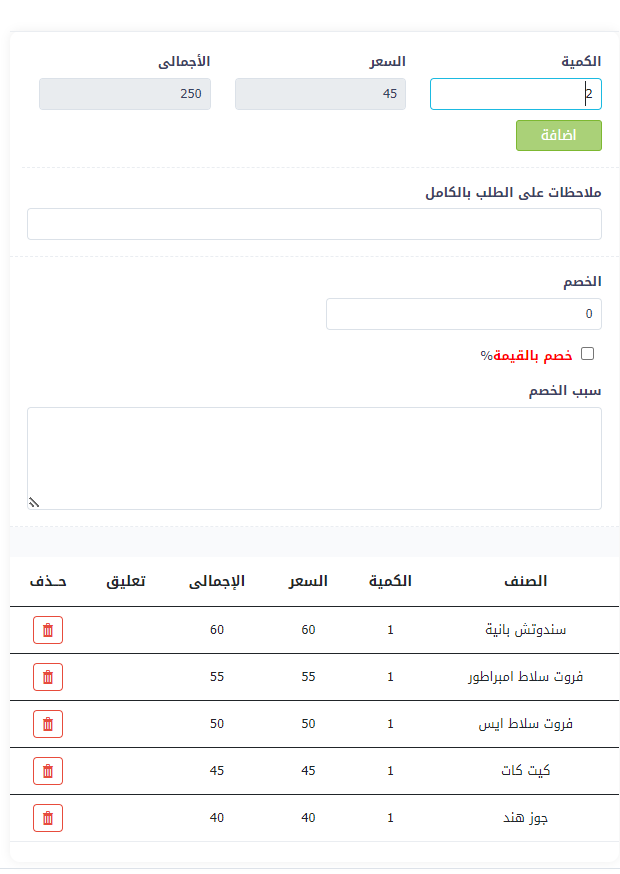This screenshot has height=874, width=620.
Task: Click the السعر price field
Action: (320, 94)
